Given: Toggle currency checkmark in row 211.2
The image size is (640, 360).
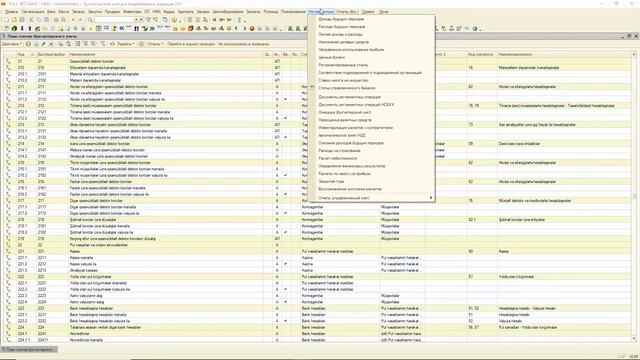Looking at the screenshot, I should point(285,99).
